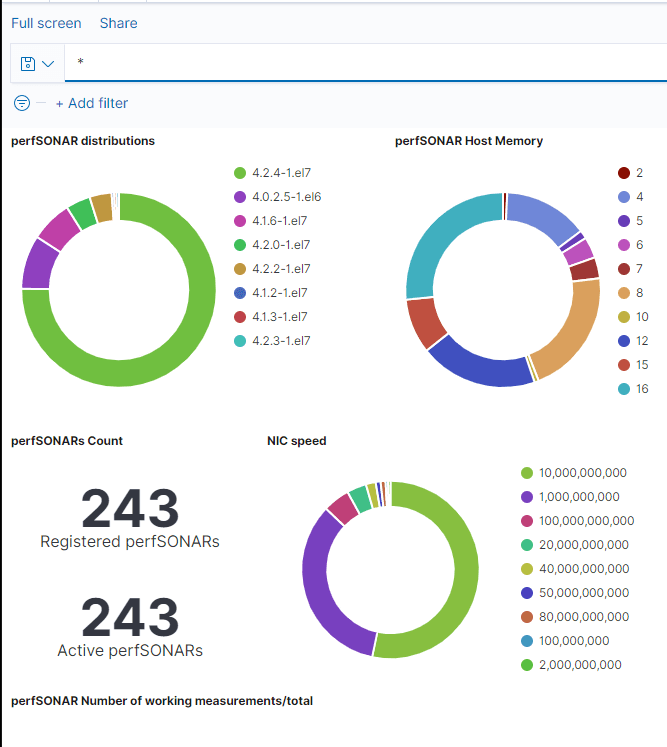Click memory legend entry 7
Image resolution: width=667 pixels, height=747 pixels.
click(x=630, y=269)
